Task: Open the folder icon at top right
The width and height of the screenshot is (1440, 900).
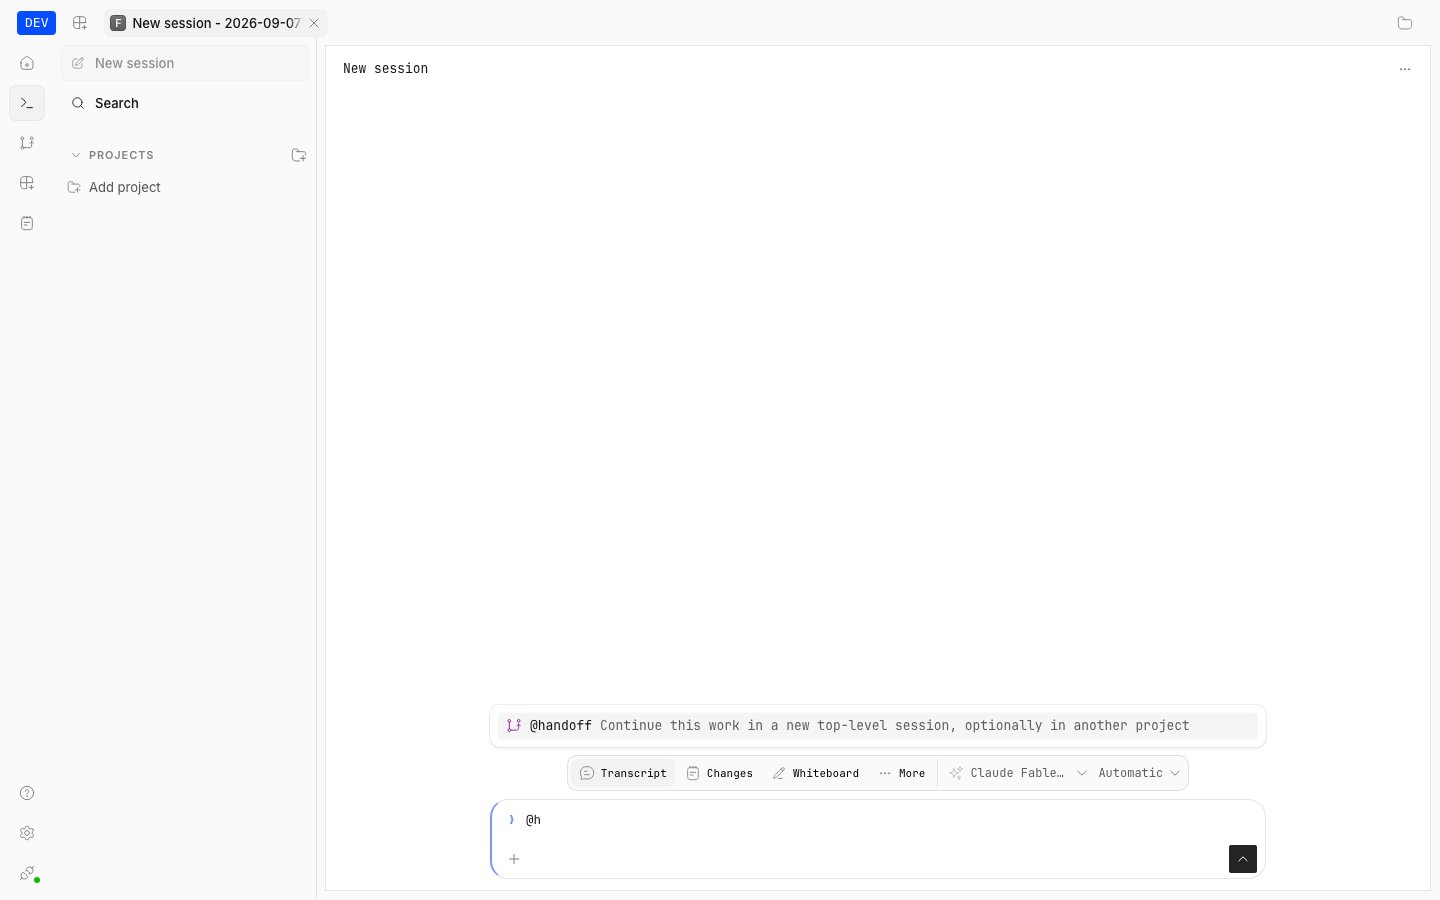Action: point(1405,23)
